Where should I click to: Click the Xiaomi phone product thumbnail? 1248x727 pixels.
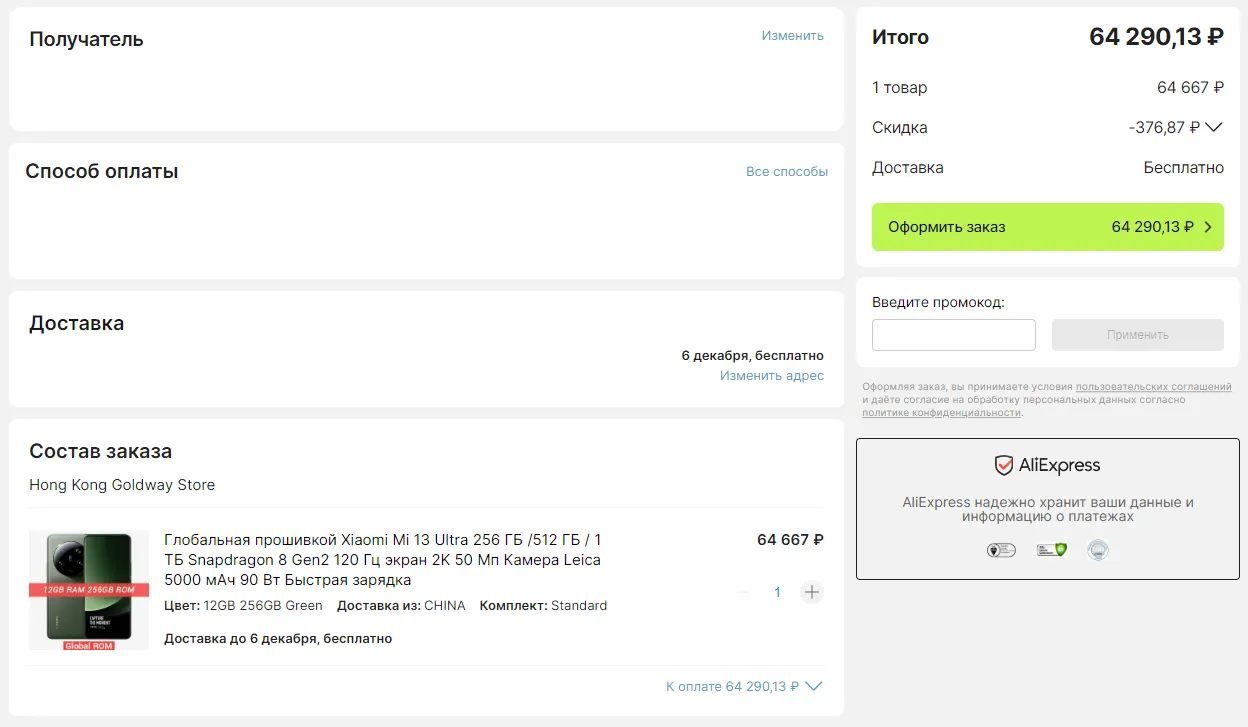(89, 591)
